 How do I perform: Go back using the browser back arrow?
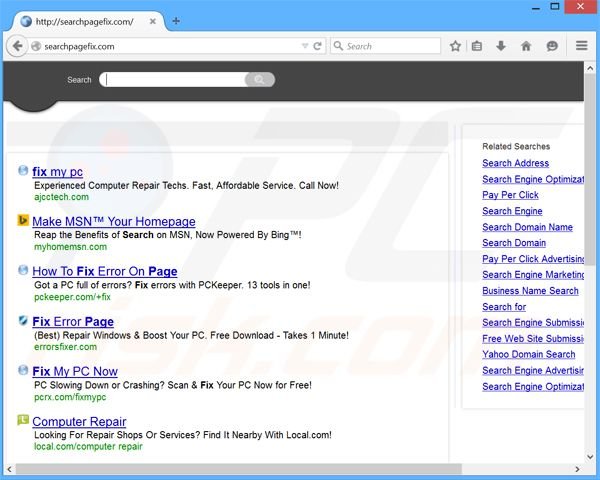pos(17,46)
